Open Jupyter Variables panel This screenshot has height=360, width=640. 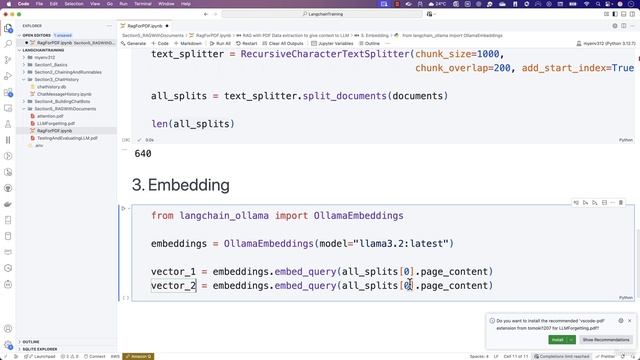(x=332, y=43)
